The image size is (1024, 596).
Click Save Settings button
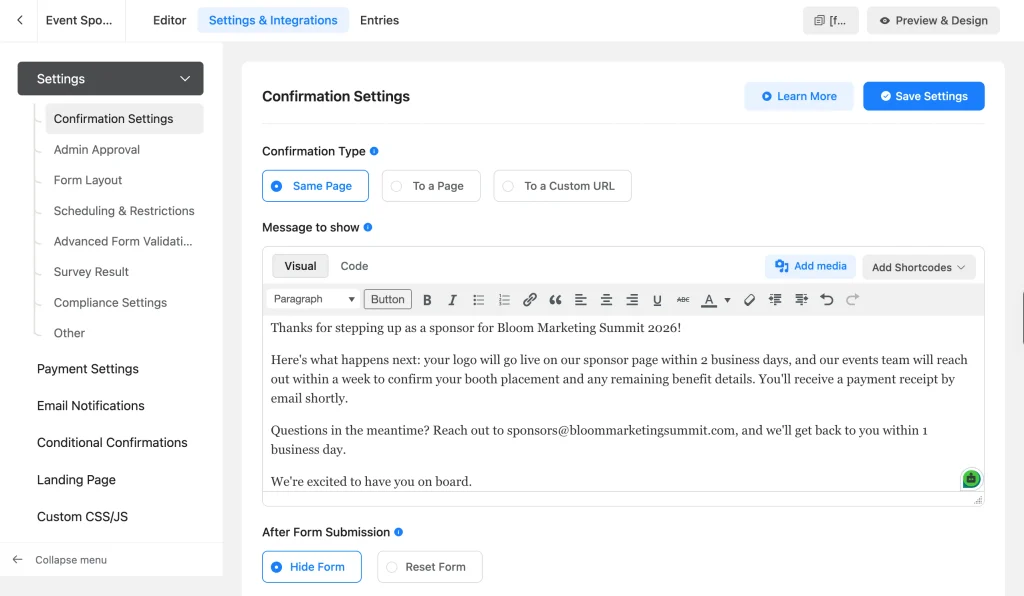tap(923, 96)
